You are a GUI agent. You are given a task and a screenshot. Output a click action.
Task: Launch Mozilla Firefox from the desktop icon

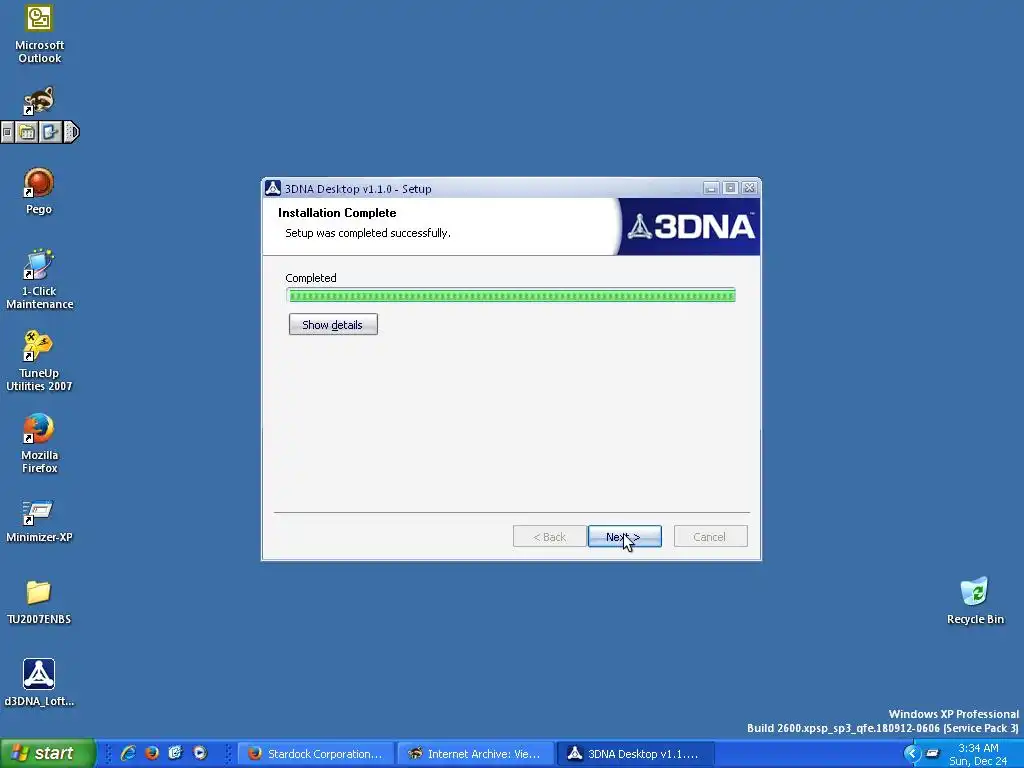coord(39,443)
